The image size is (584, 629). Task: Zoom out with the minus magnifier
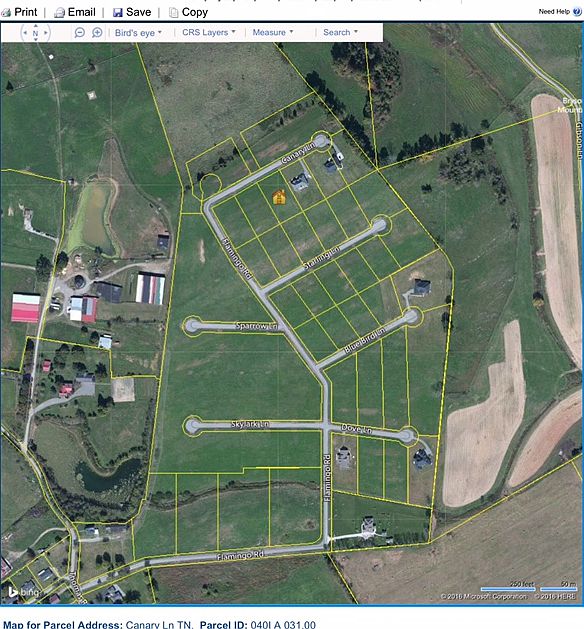[80, 32]
